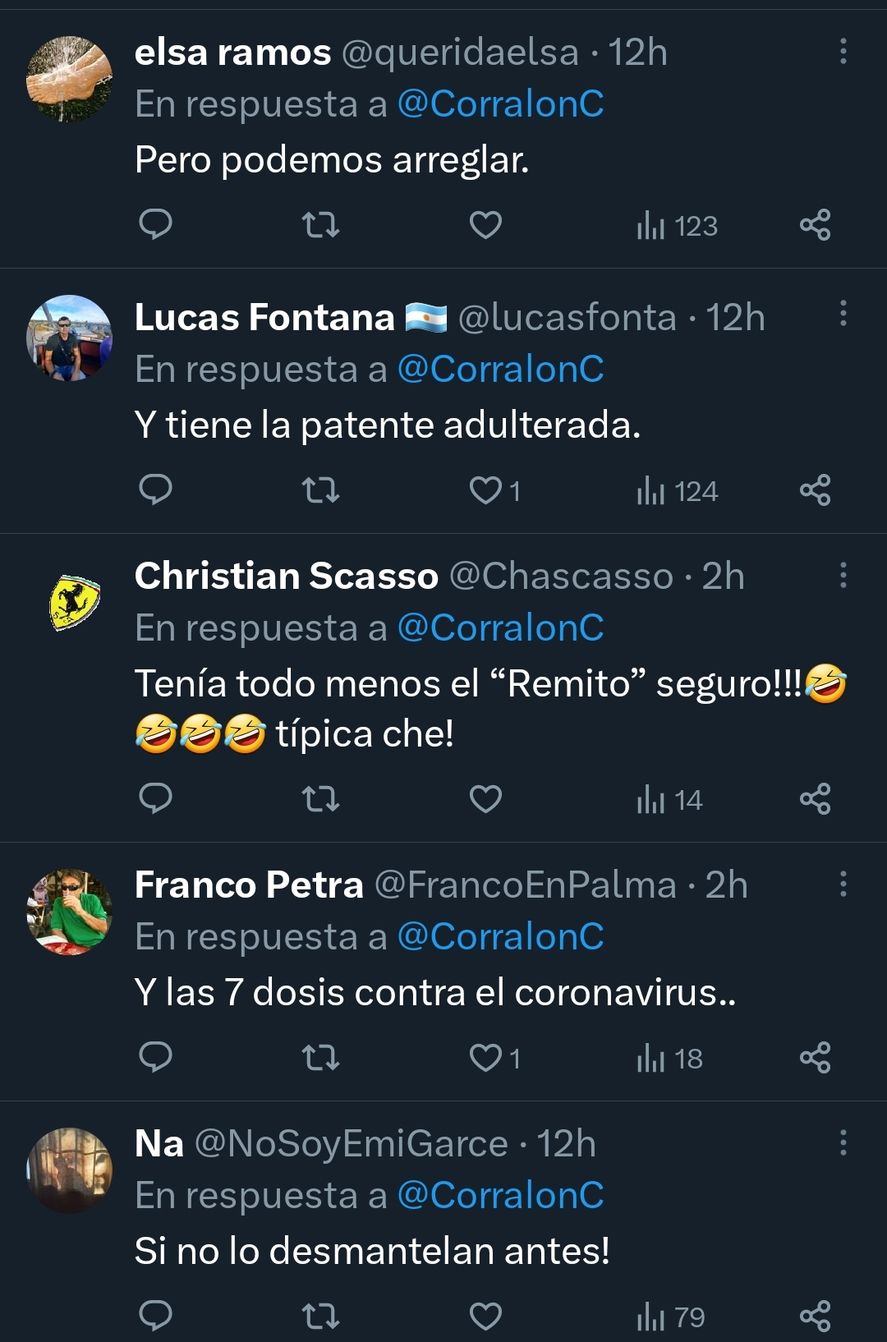This screenshot has width=887, height=1342.
Task: Open Franco Petra's profile picture
Action: tap(69, 911)
